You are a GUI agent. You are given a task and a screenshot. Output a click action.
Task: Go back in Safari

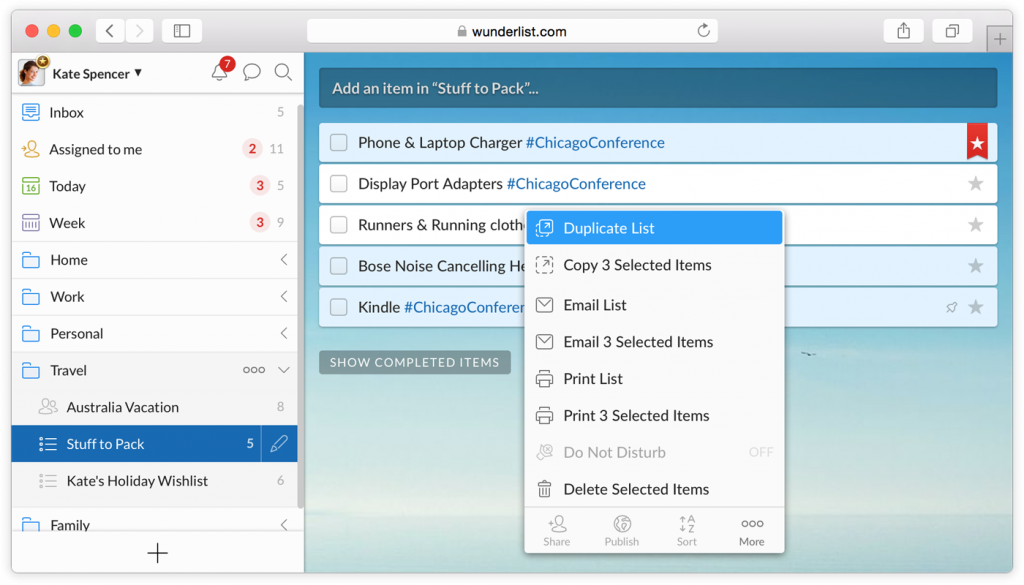(110, 31)
